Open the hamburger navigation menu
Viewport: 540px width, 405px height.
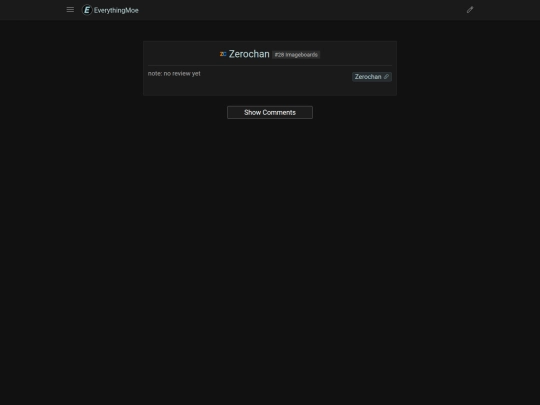[x=70, y=10]
